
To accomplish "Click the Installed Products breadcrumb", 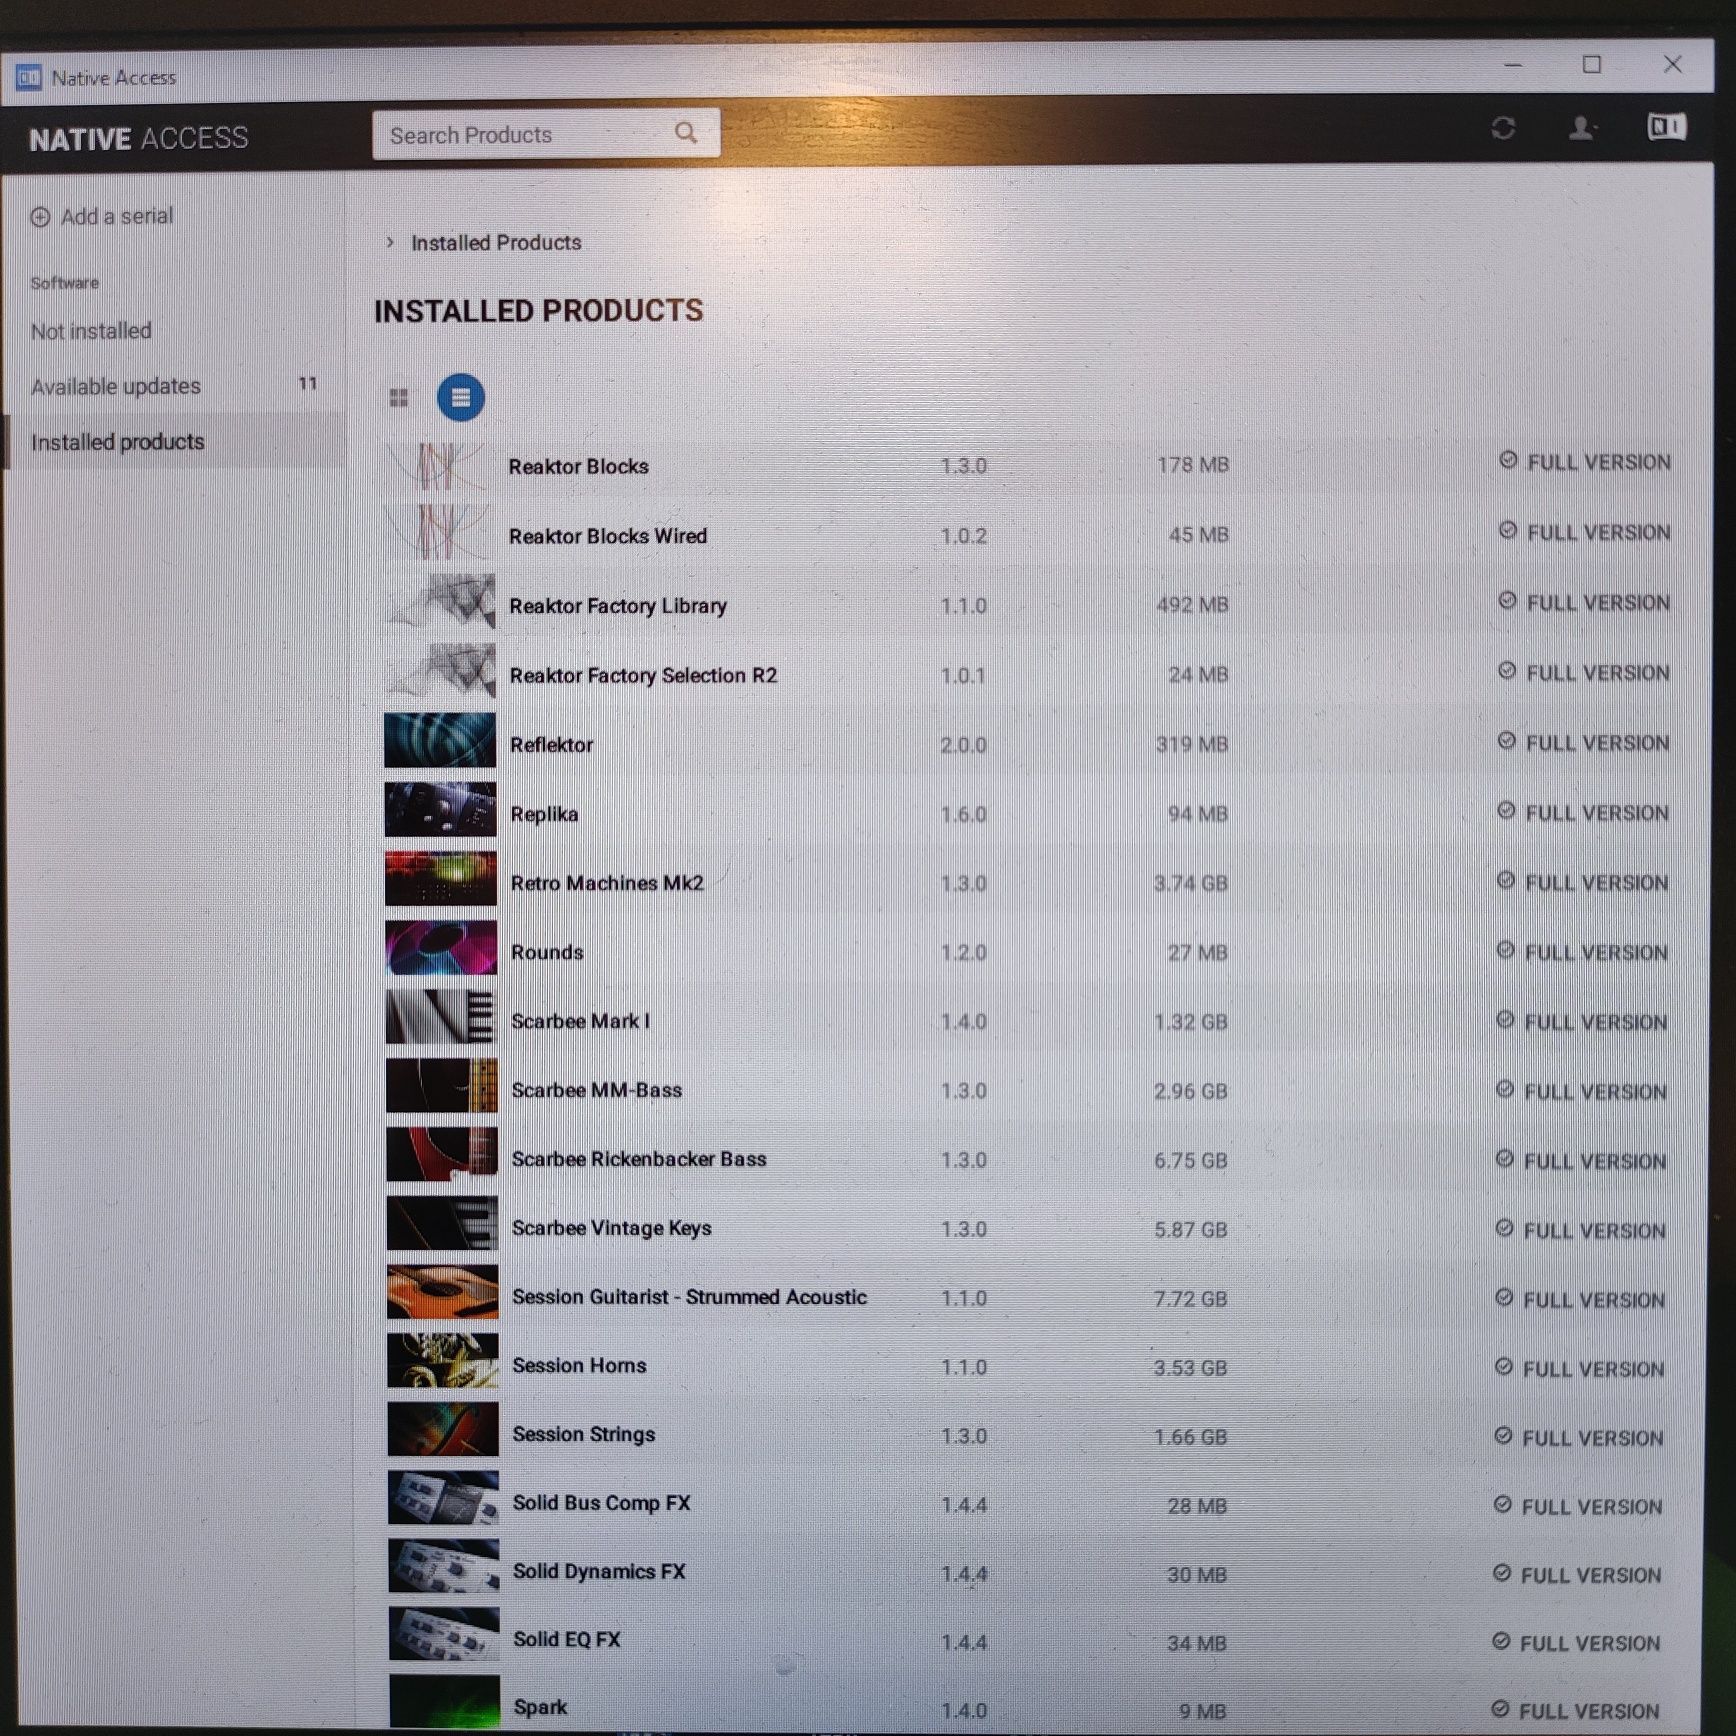I will [496, 243].
